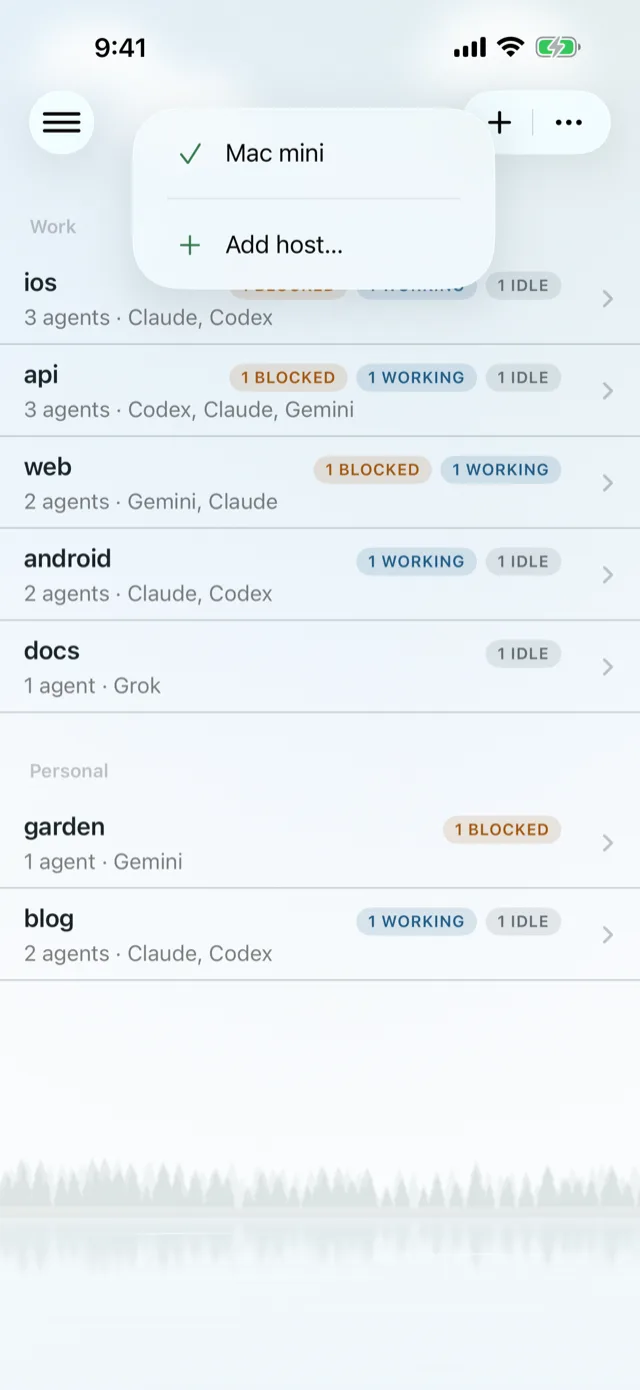Tap the 1 IDLE badge on docs

[524, 653]
